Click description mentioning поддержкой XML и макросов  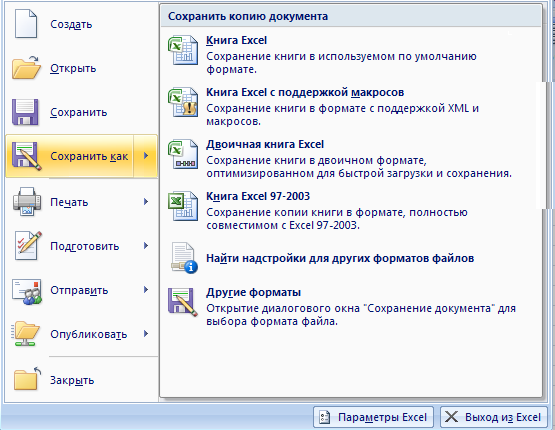pyautogui.click(x=342, y=115)
